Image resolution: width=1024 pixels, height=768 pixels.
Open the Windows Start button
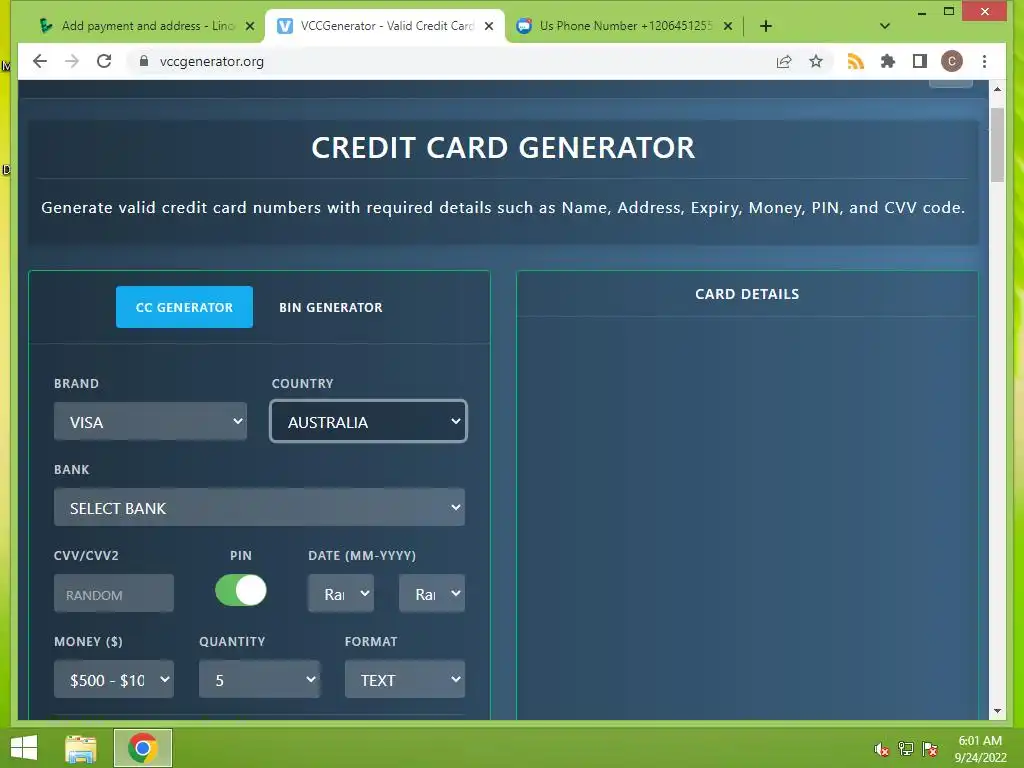tap(24, 748)
